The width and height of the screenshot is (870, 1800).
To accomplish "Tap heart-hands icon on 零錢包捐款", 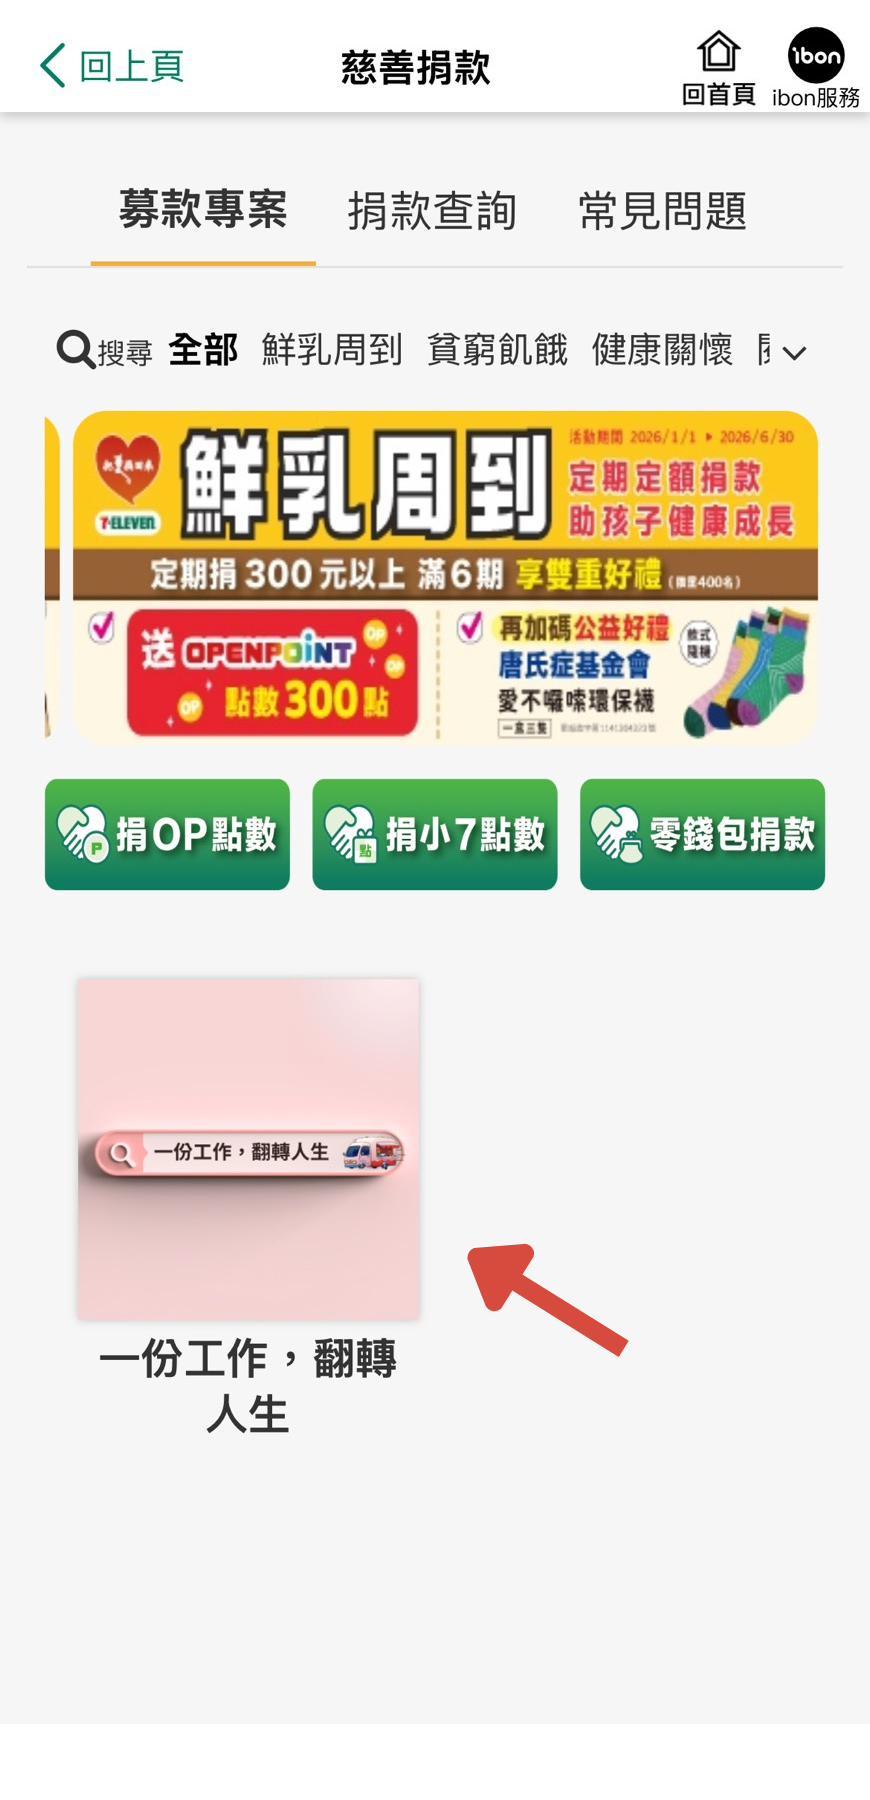I will [617, 835].
